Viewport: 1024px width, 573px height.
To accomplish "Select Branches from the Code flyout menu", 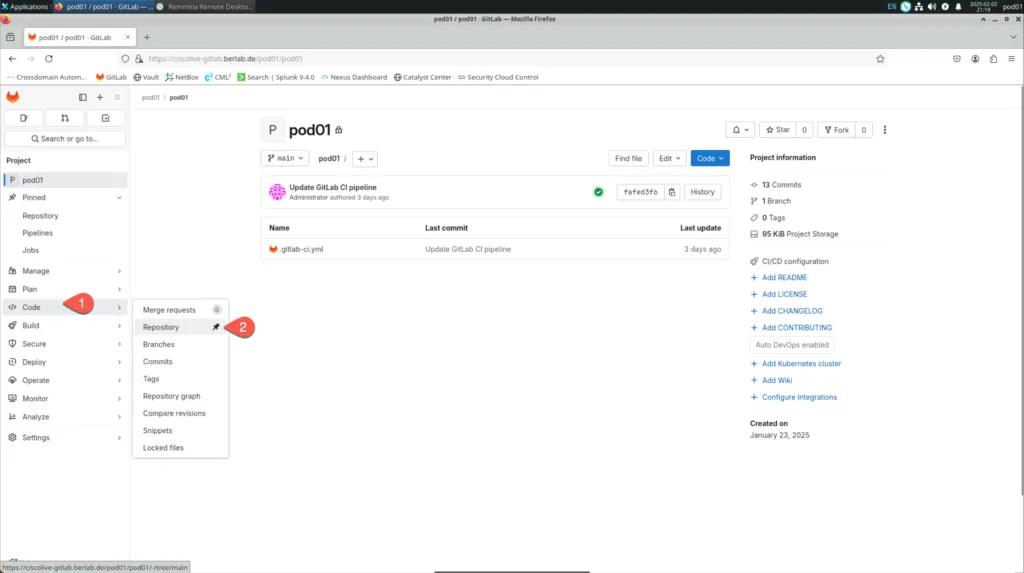I will (159, 344).
